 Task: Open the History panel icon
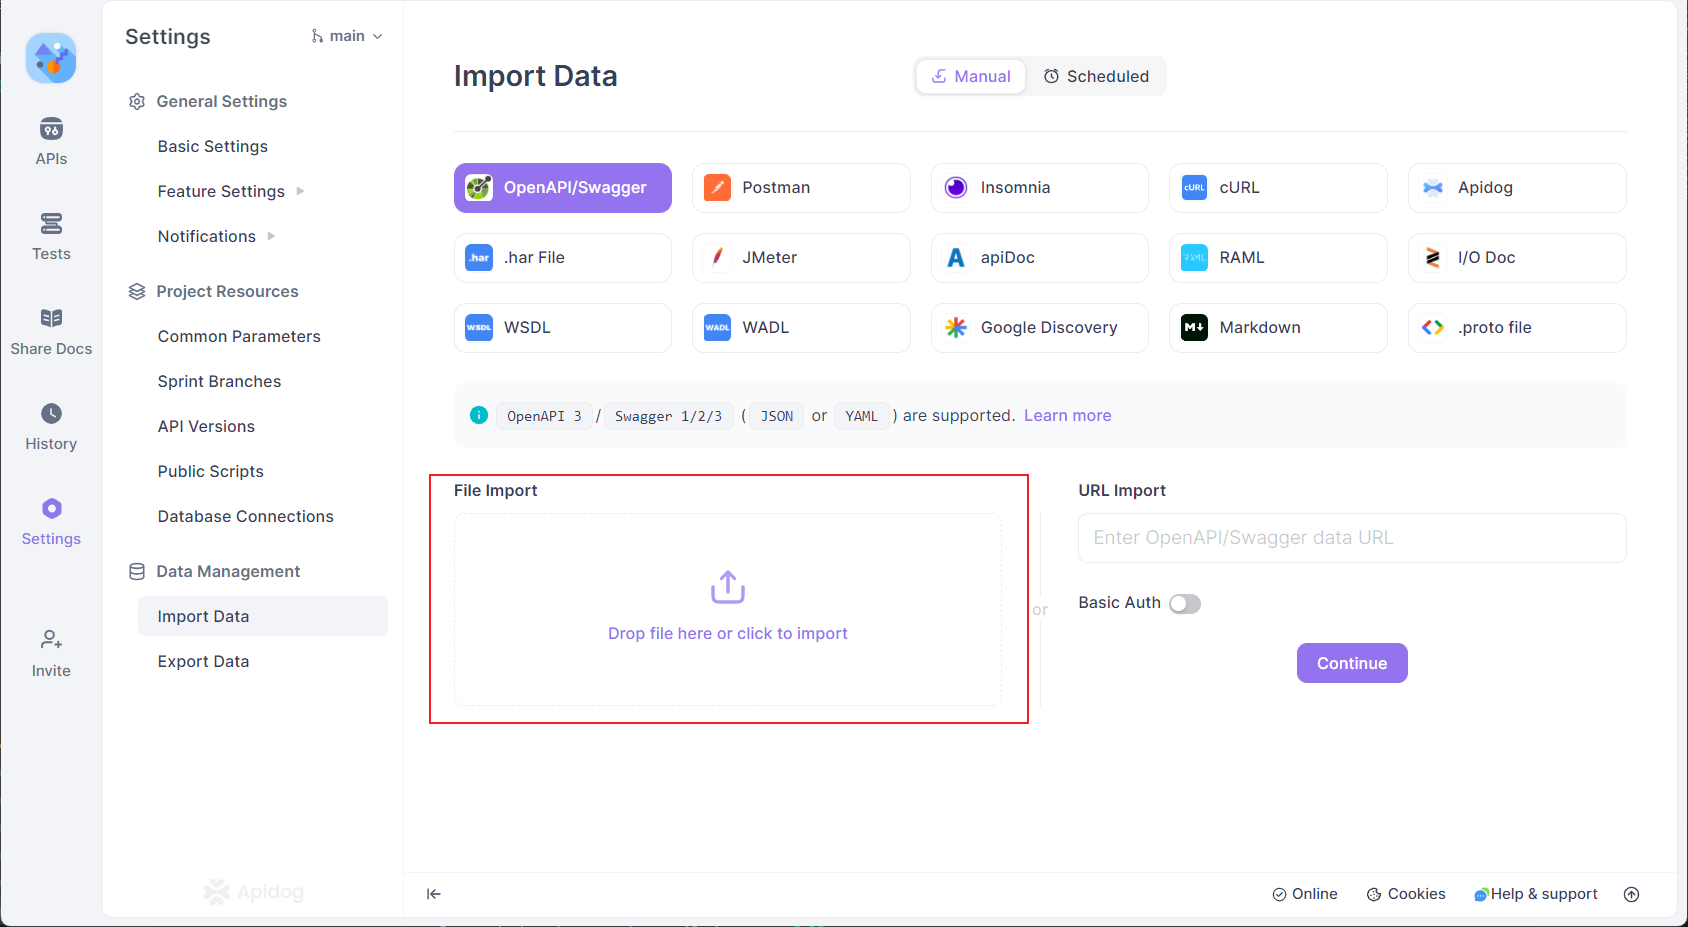(51, 414)
